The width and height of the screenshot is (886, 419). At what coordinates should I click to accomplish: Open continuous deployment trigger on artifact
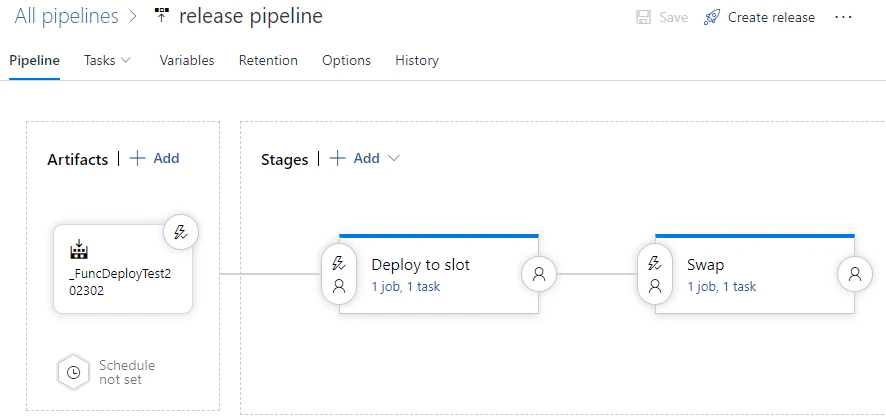[x=181, y=232]
